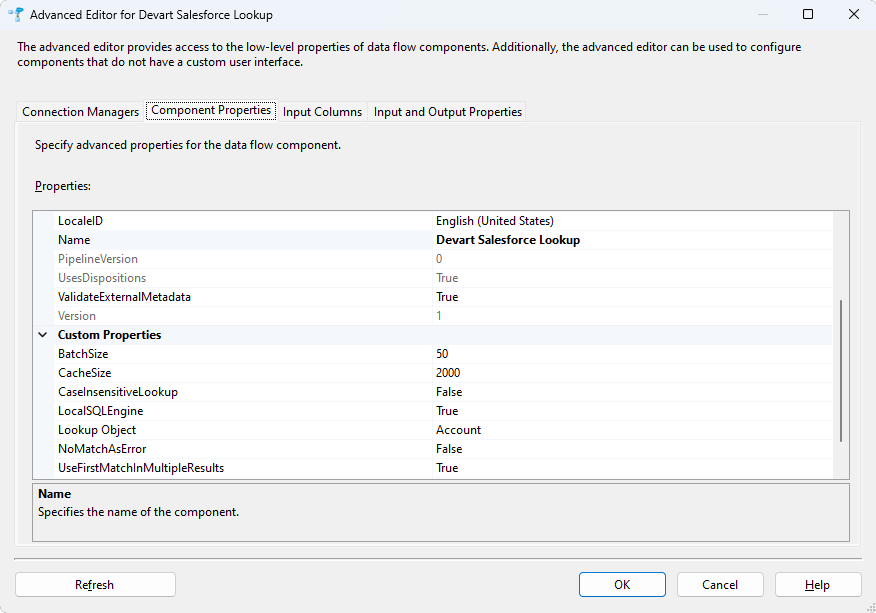Open Help for the advanced editor
The height and width of the screenshot is (613, 876).
coord(817,585)
